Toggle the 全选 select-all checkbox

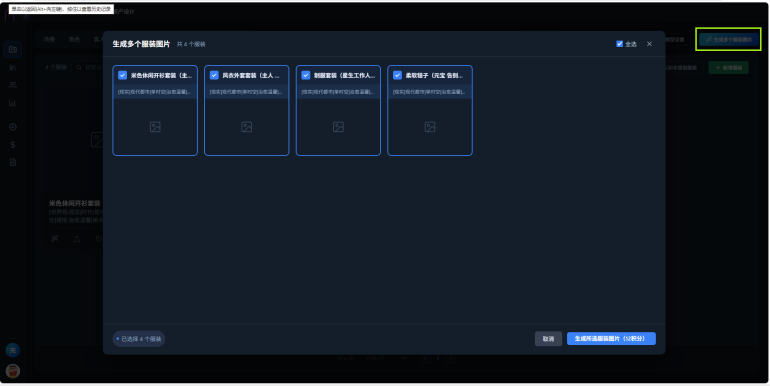coord(619,44)
